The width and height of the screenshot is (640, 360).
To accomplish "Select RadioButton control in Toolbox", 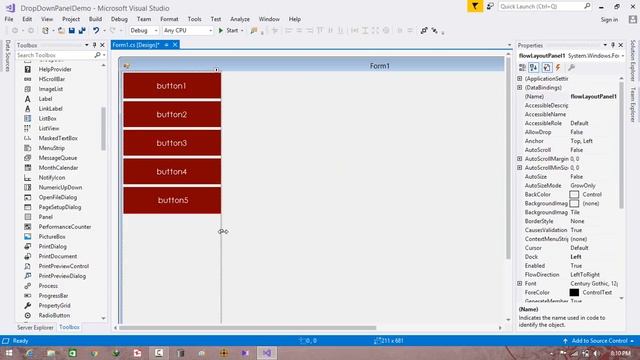I will click(54, 315).
